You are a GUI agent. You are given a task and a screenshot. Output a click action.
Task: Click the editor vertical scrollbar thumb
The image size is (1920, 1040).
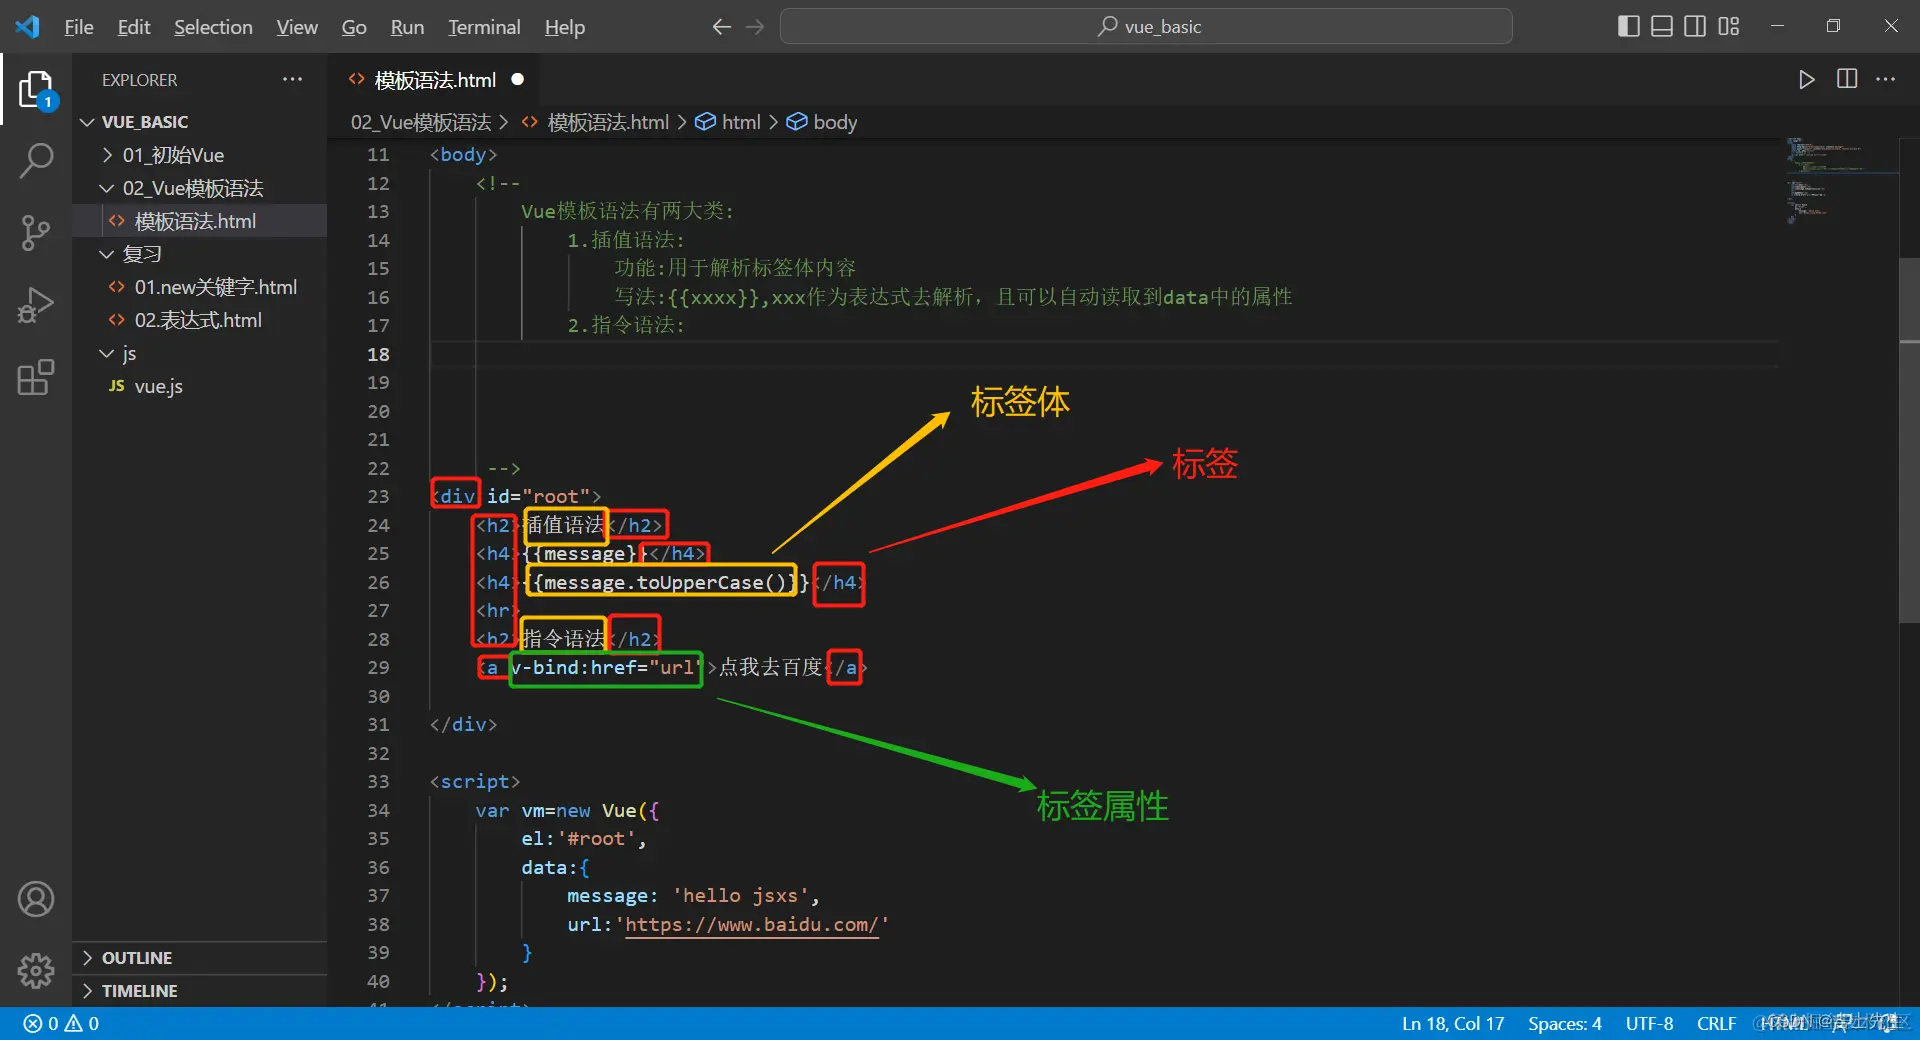1909,440
